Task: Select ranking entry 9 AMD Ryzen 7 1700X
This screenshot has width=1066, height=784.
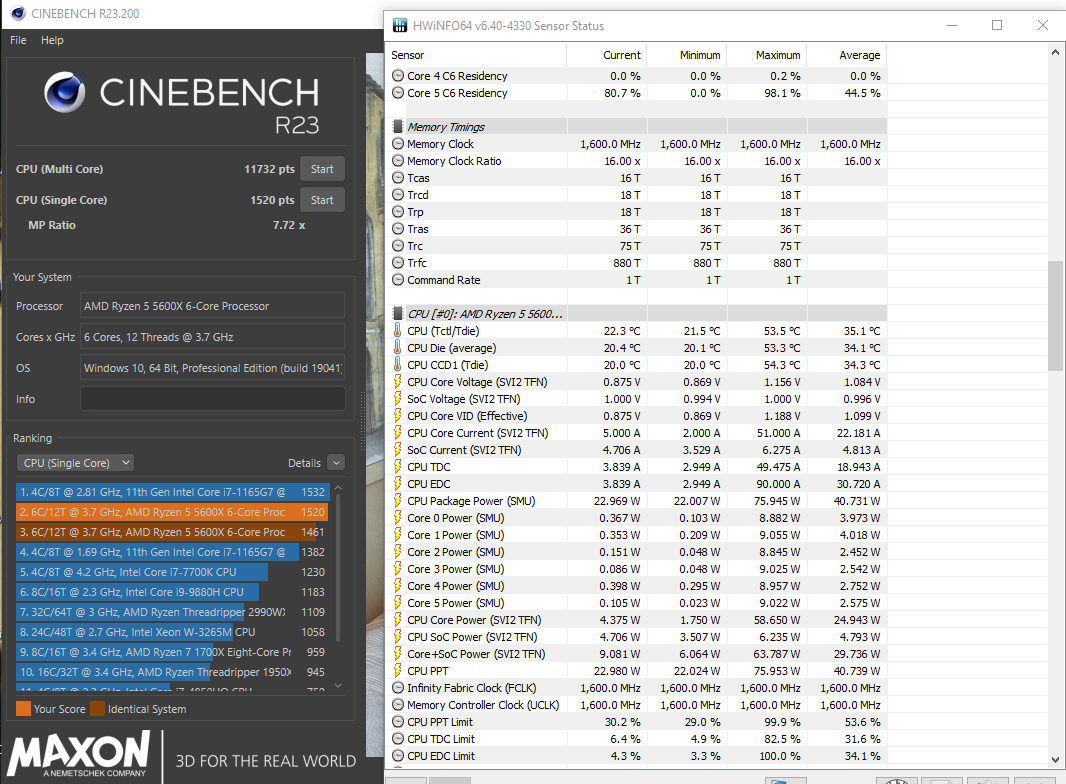Action: pyautogui.click(x=173, y=652)
